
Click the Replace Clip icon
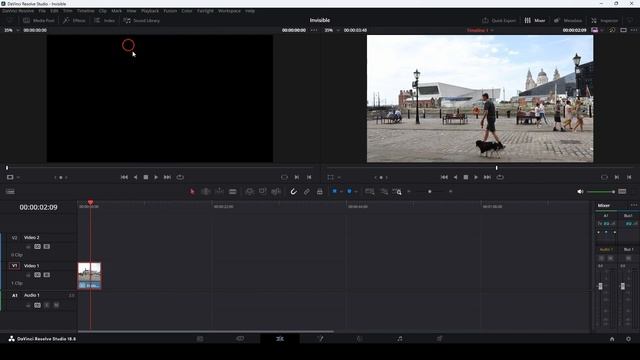[276, 191]
